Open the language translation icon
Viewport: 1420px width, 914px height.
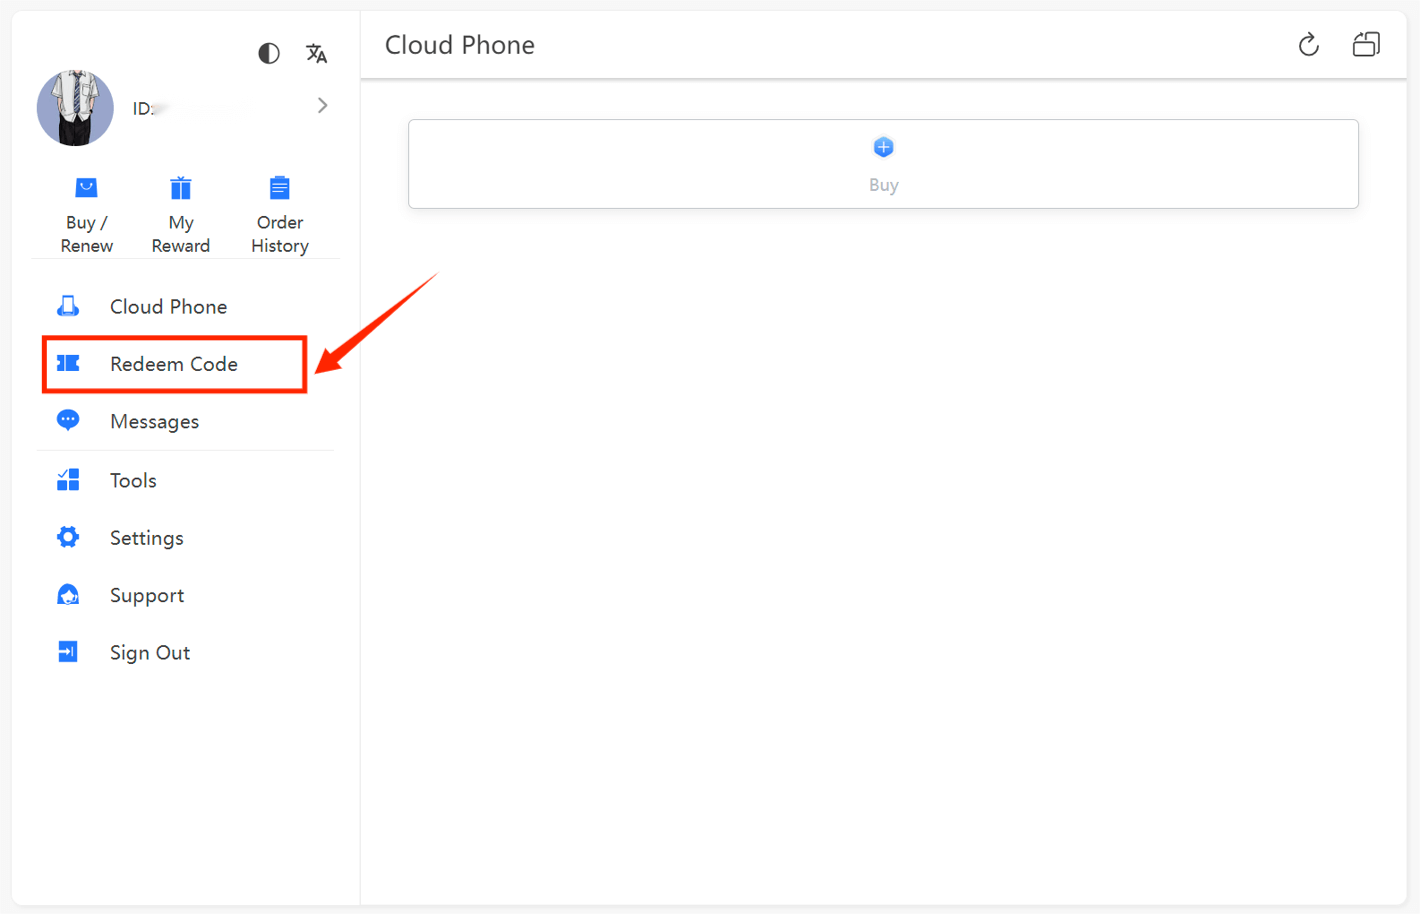pyautogui.click(x=316, y=53)
